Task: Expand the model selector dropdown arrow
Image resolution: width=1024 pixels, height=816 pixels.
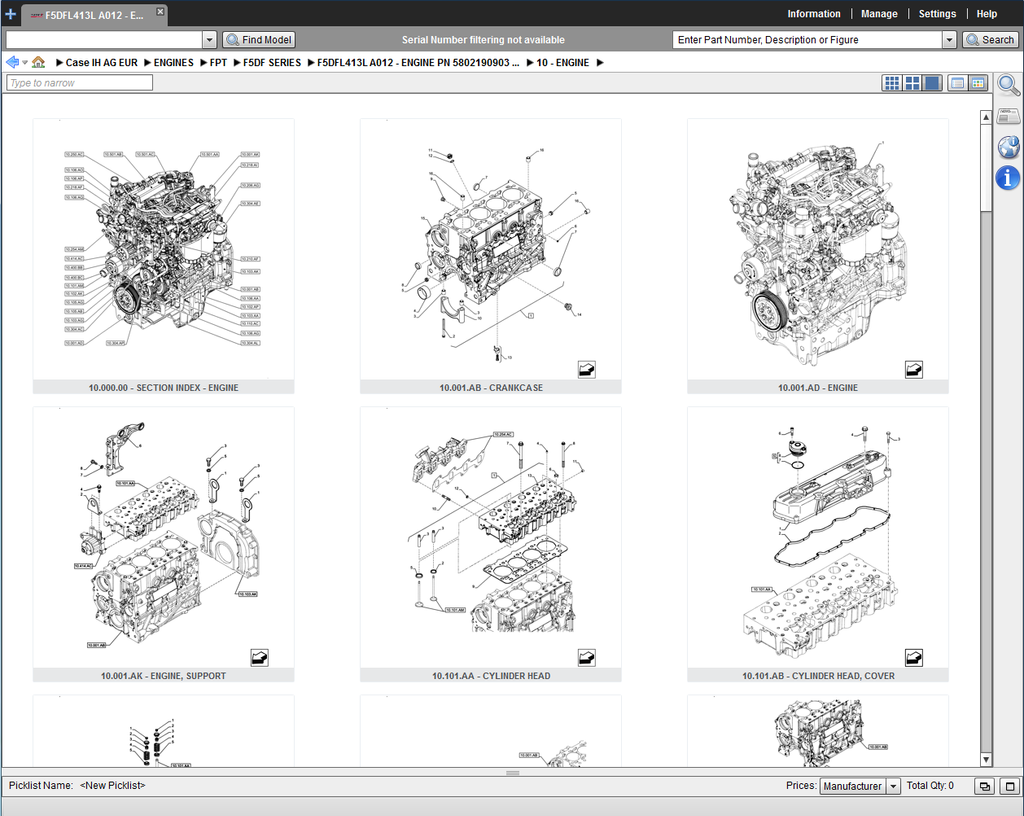Action: pos(209,40)
